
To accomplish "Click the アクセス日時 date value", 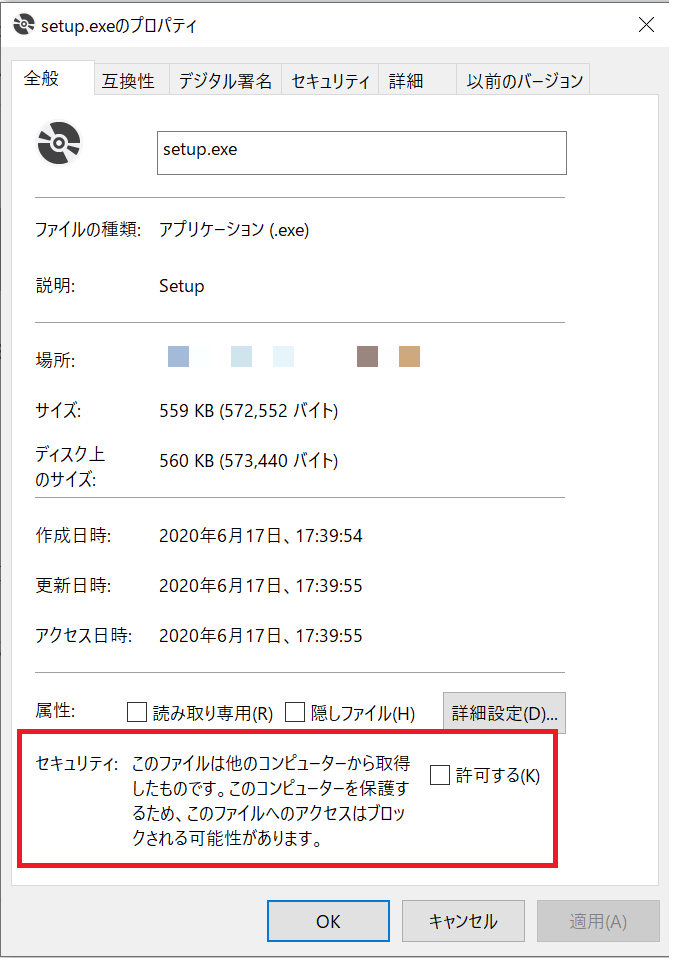I will click(261, 636).
